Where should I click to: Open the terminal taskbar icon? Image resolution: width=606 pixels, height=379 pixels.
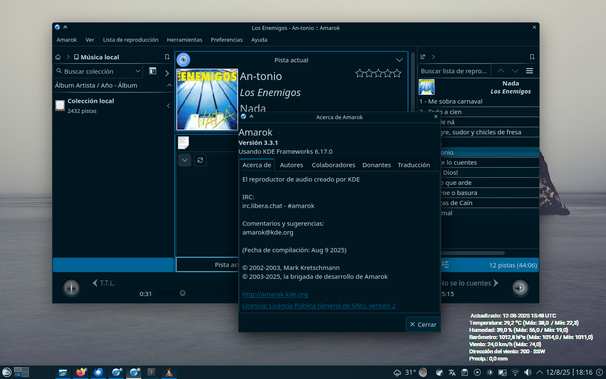point(151,372)
